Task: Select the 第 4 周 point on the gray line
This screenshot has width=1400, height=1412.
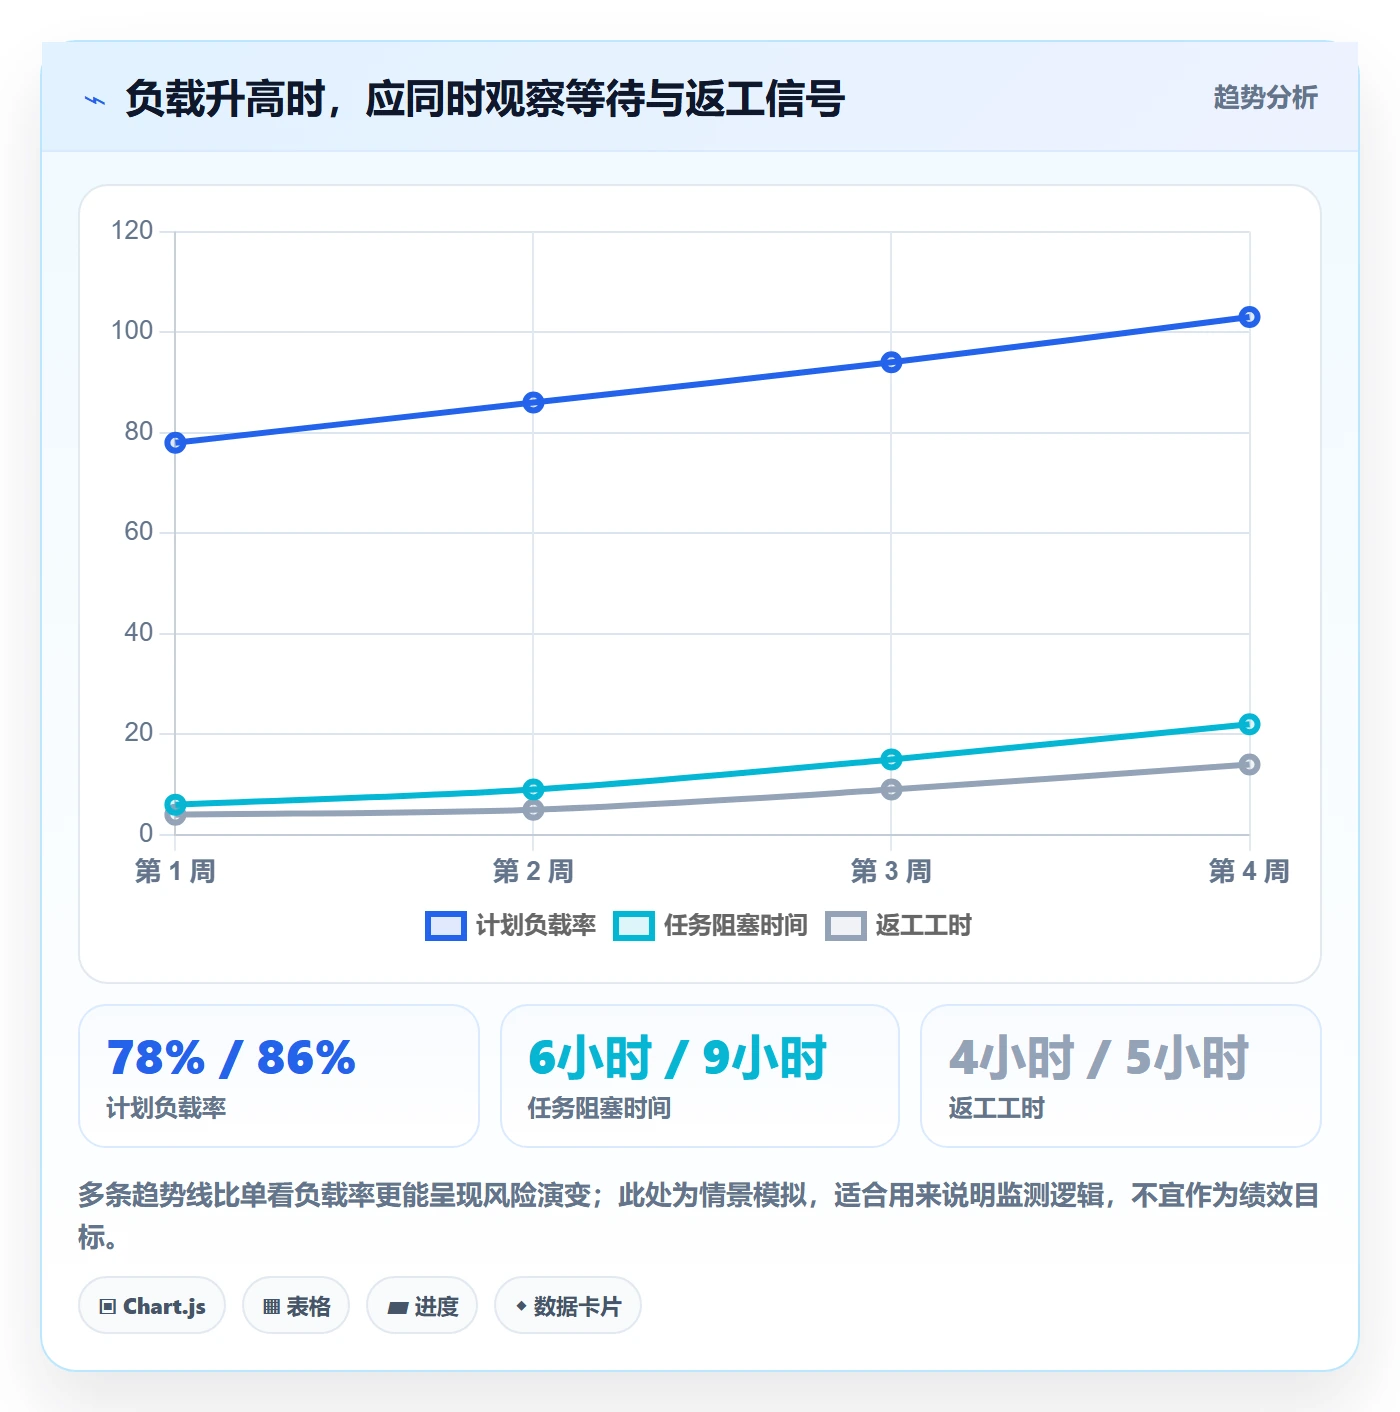Action: 1249,764
